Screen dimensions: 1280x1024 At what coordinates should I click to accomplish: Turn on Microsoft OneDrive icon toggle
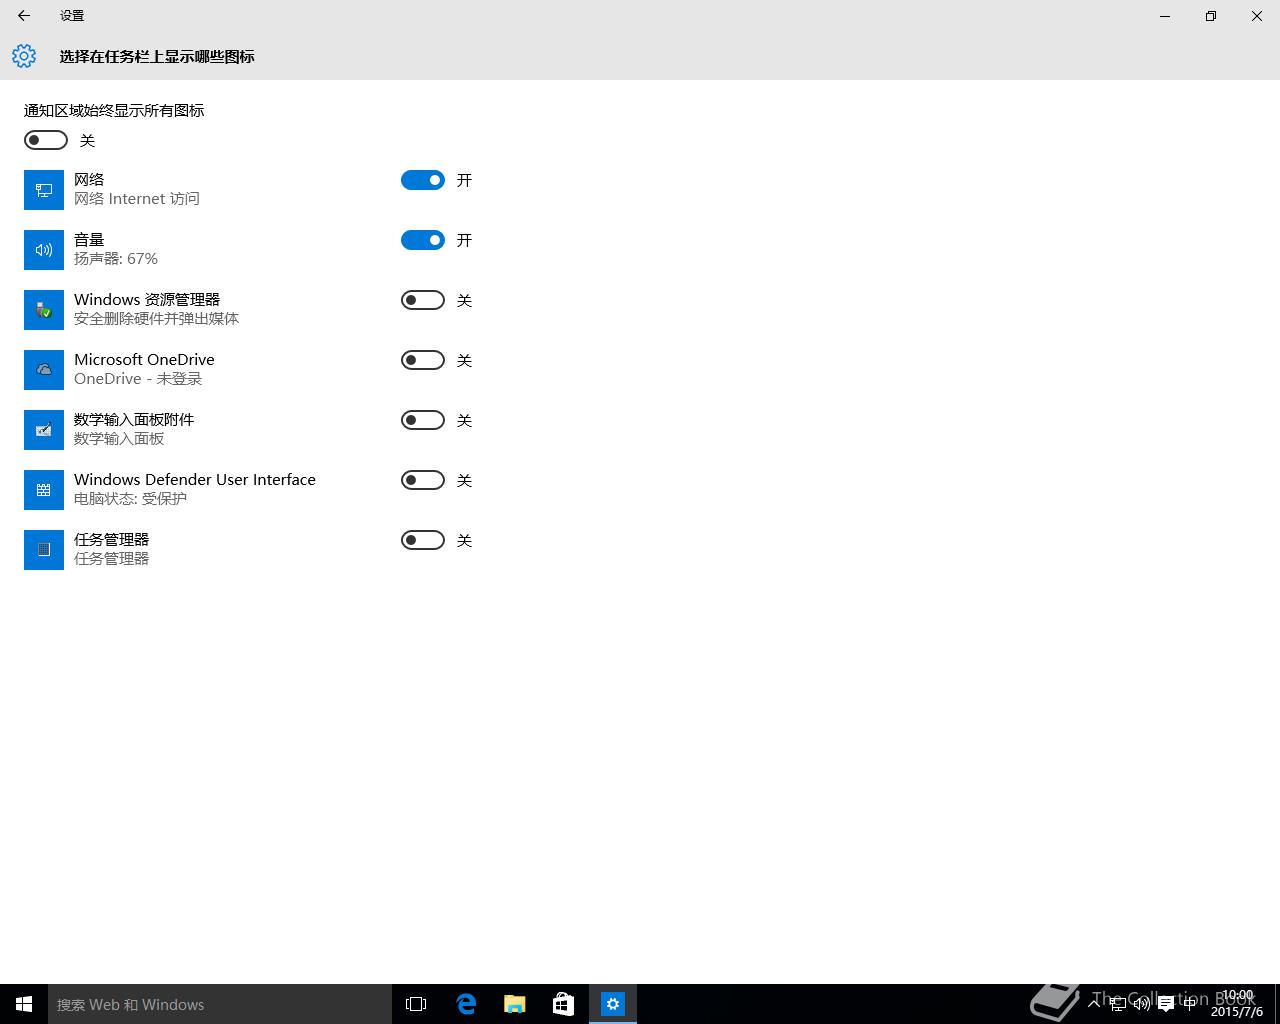click(x=423, y=360)
